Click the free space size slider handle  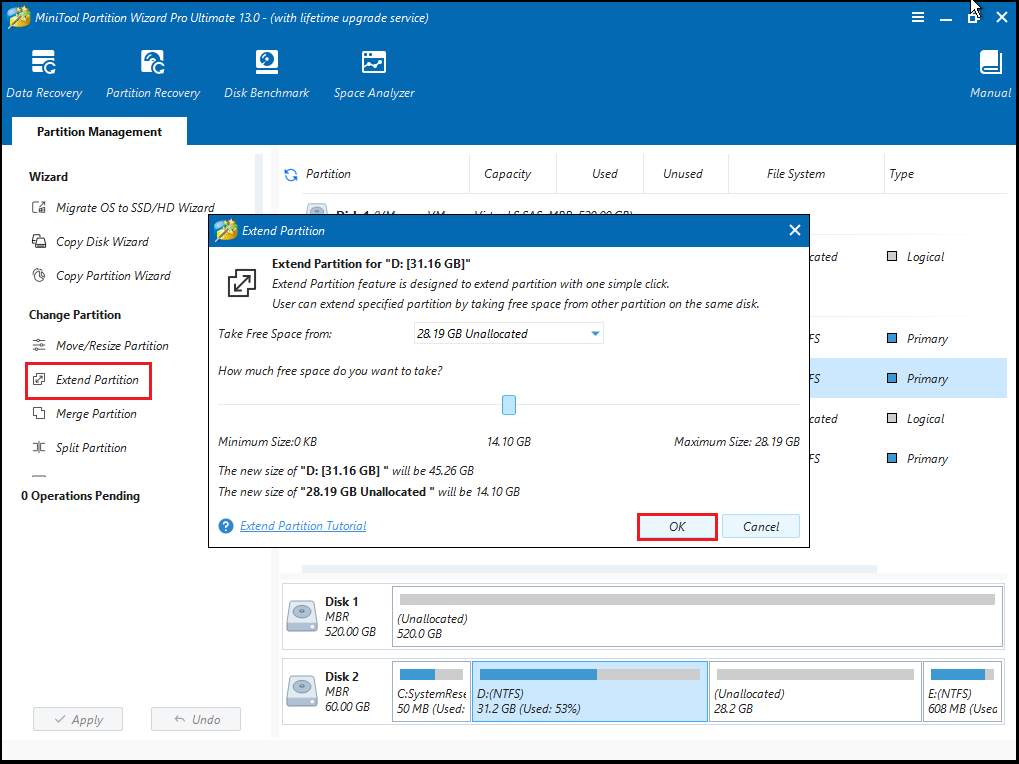(509, 405)
